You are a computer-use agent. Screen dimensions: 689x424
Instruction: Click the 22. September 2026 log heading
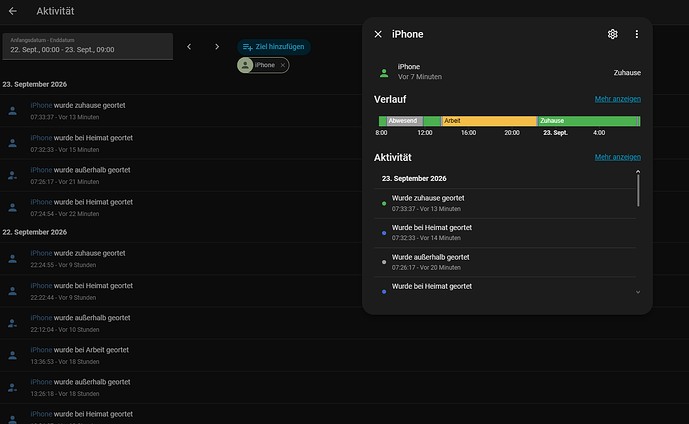pyautogui.click(x=35, y=232)
